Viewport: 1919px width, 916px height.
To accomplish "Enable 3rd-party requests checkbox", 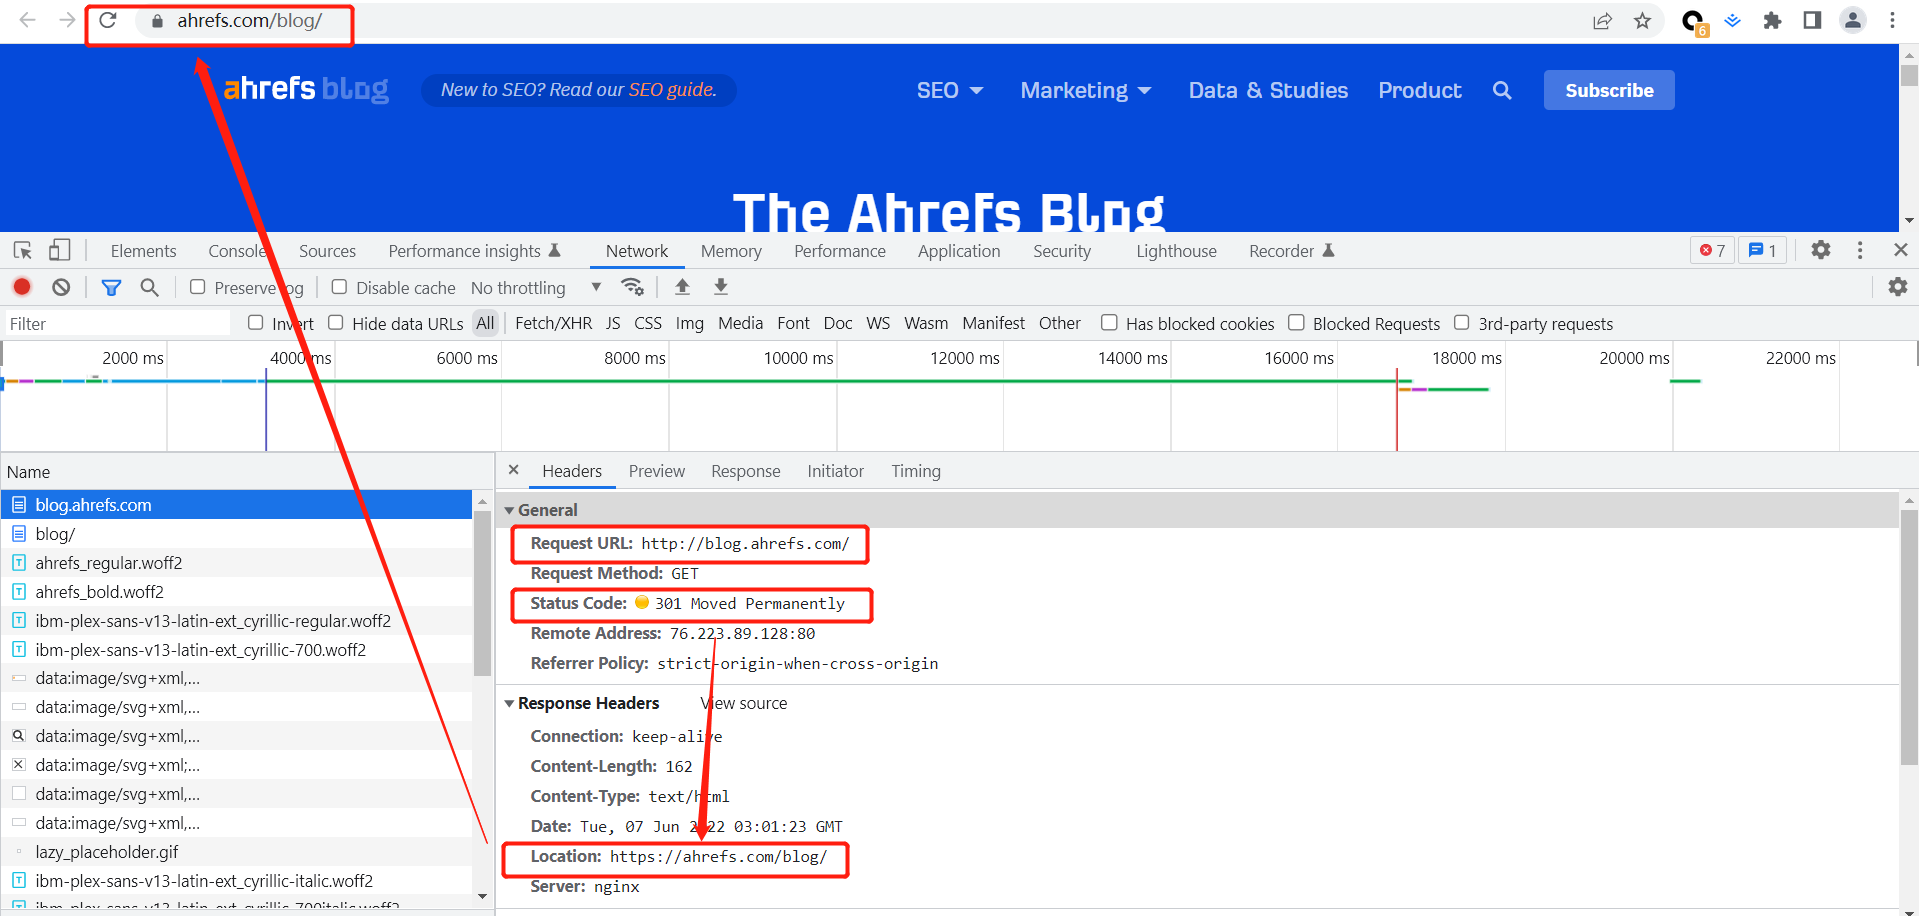I will click(x=1461, y=322).
